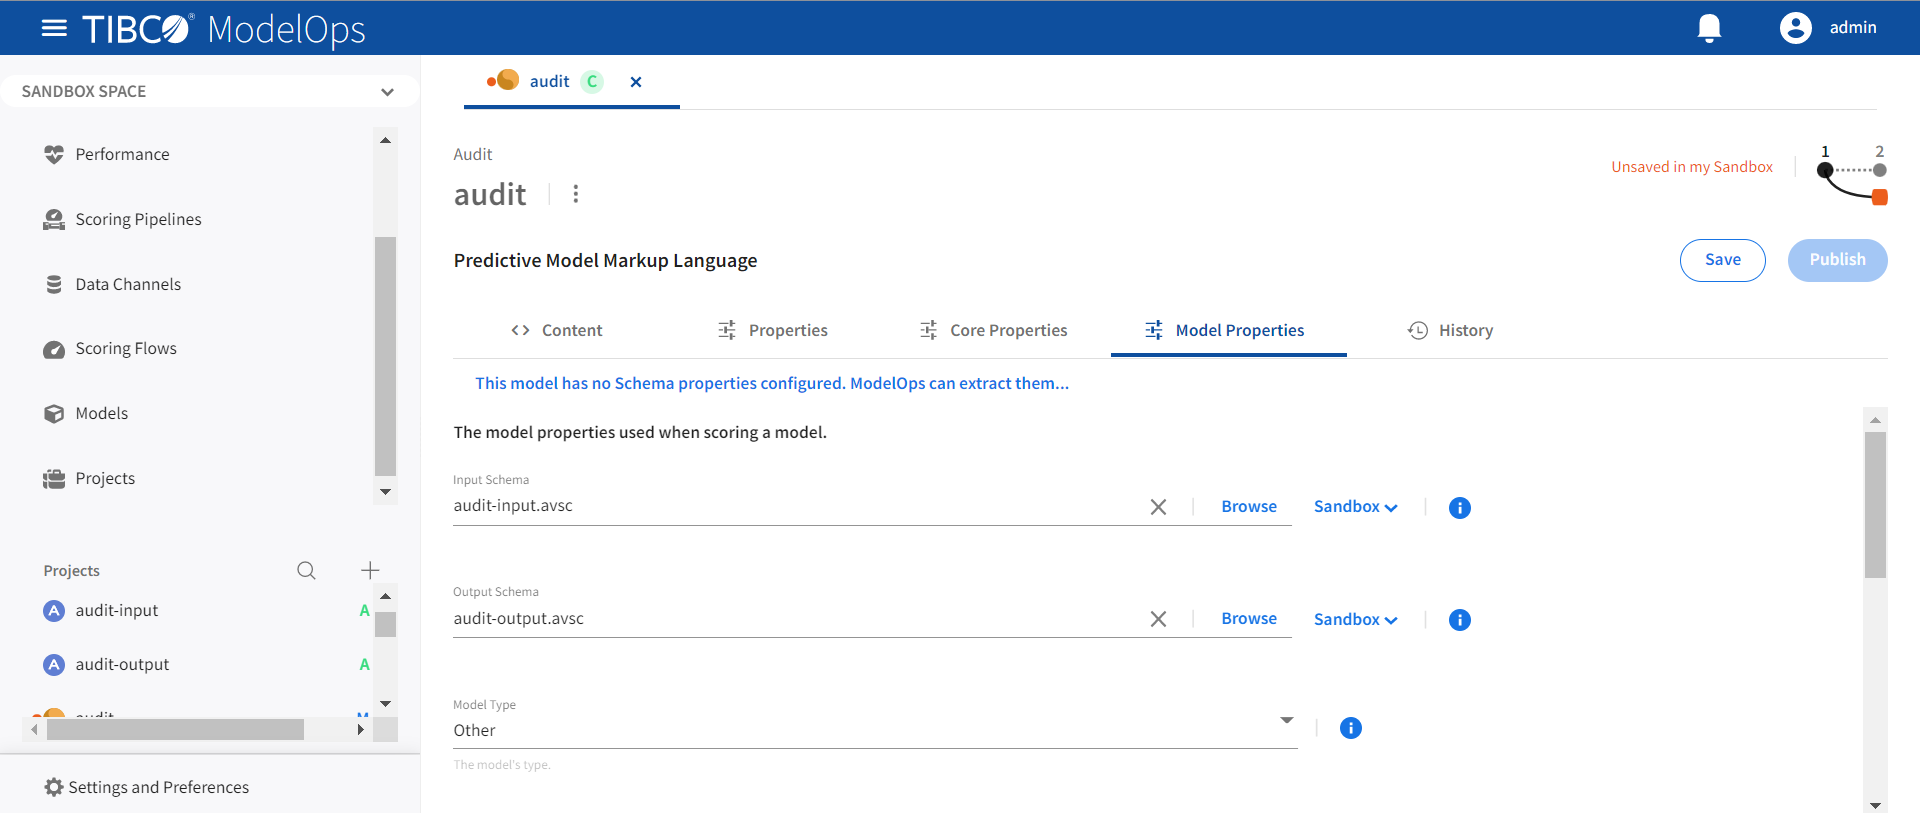
Task: Close the audit tab
Action: pos(636,82)
